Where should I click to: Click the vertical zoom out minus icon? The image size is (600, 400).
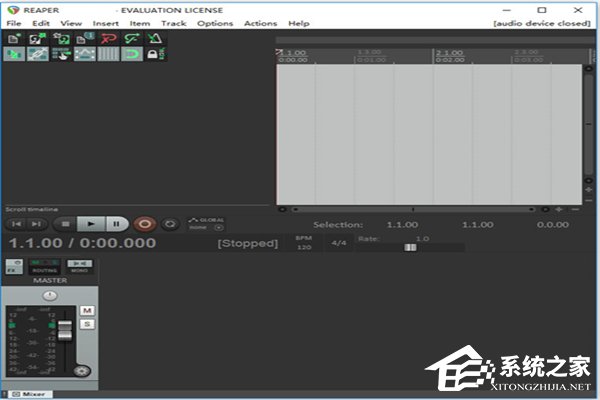pyautogui.click(x=589, y=200)
